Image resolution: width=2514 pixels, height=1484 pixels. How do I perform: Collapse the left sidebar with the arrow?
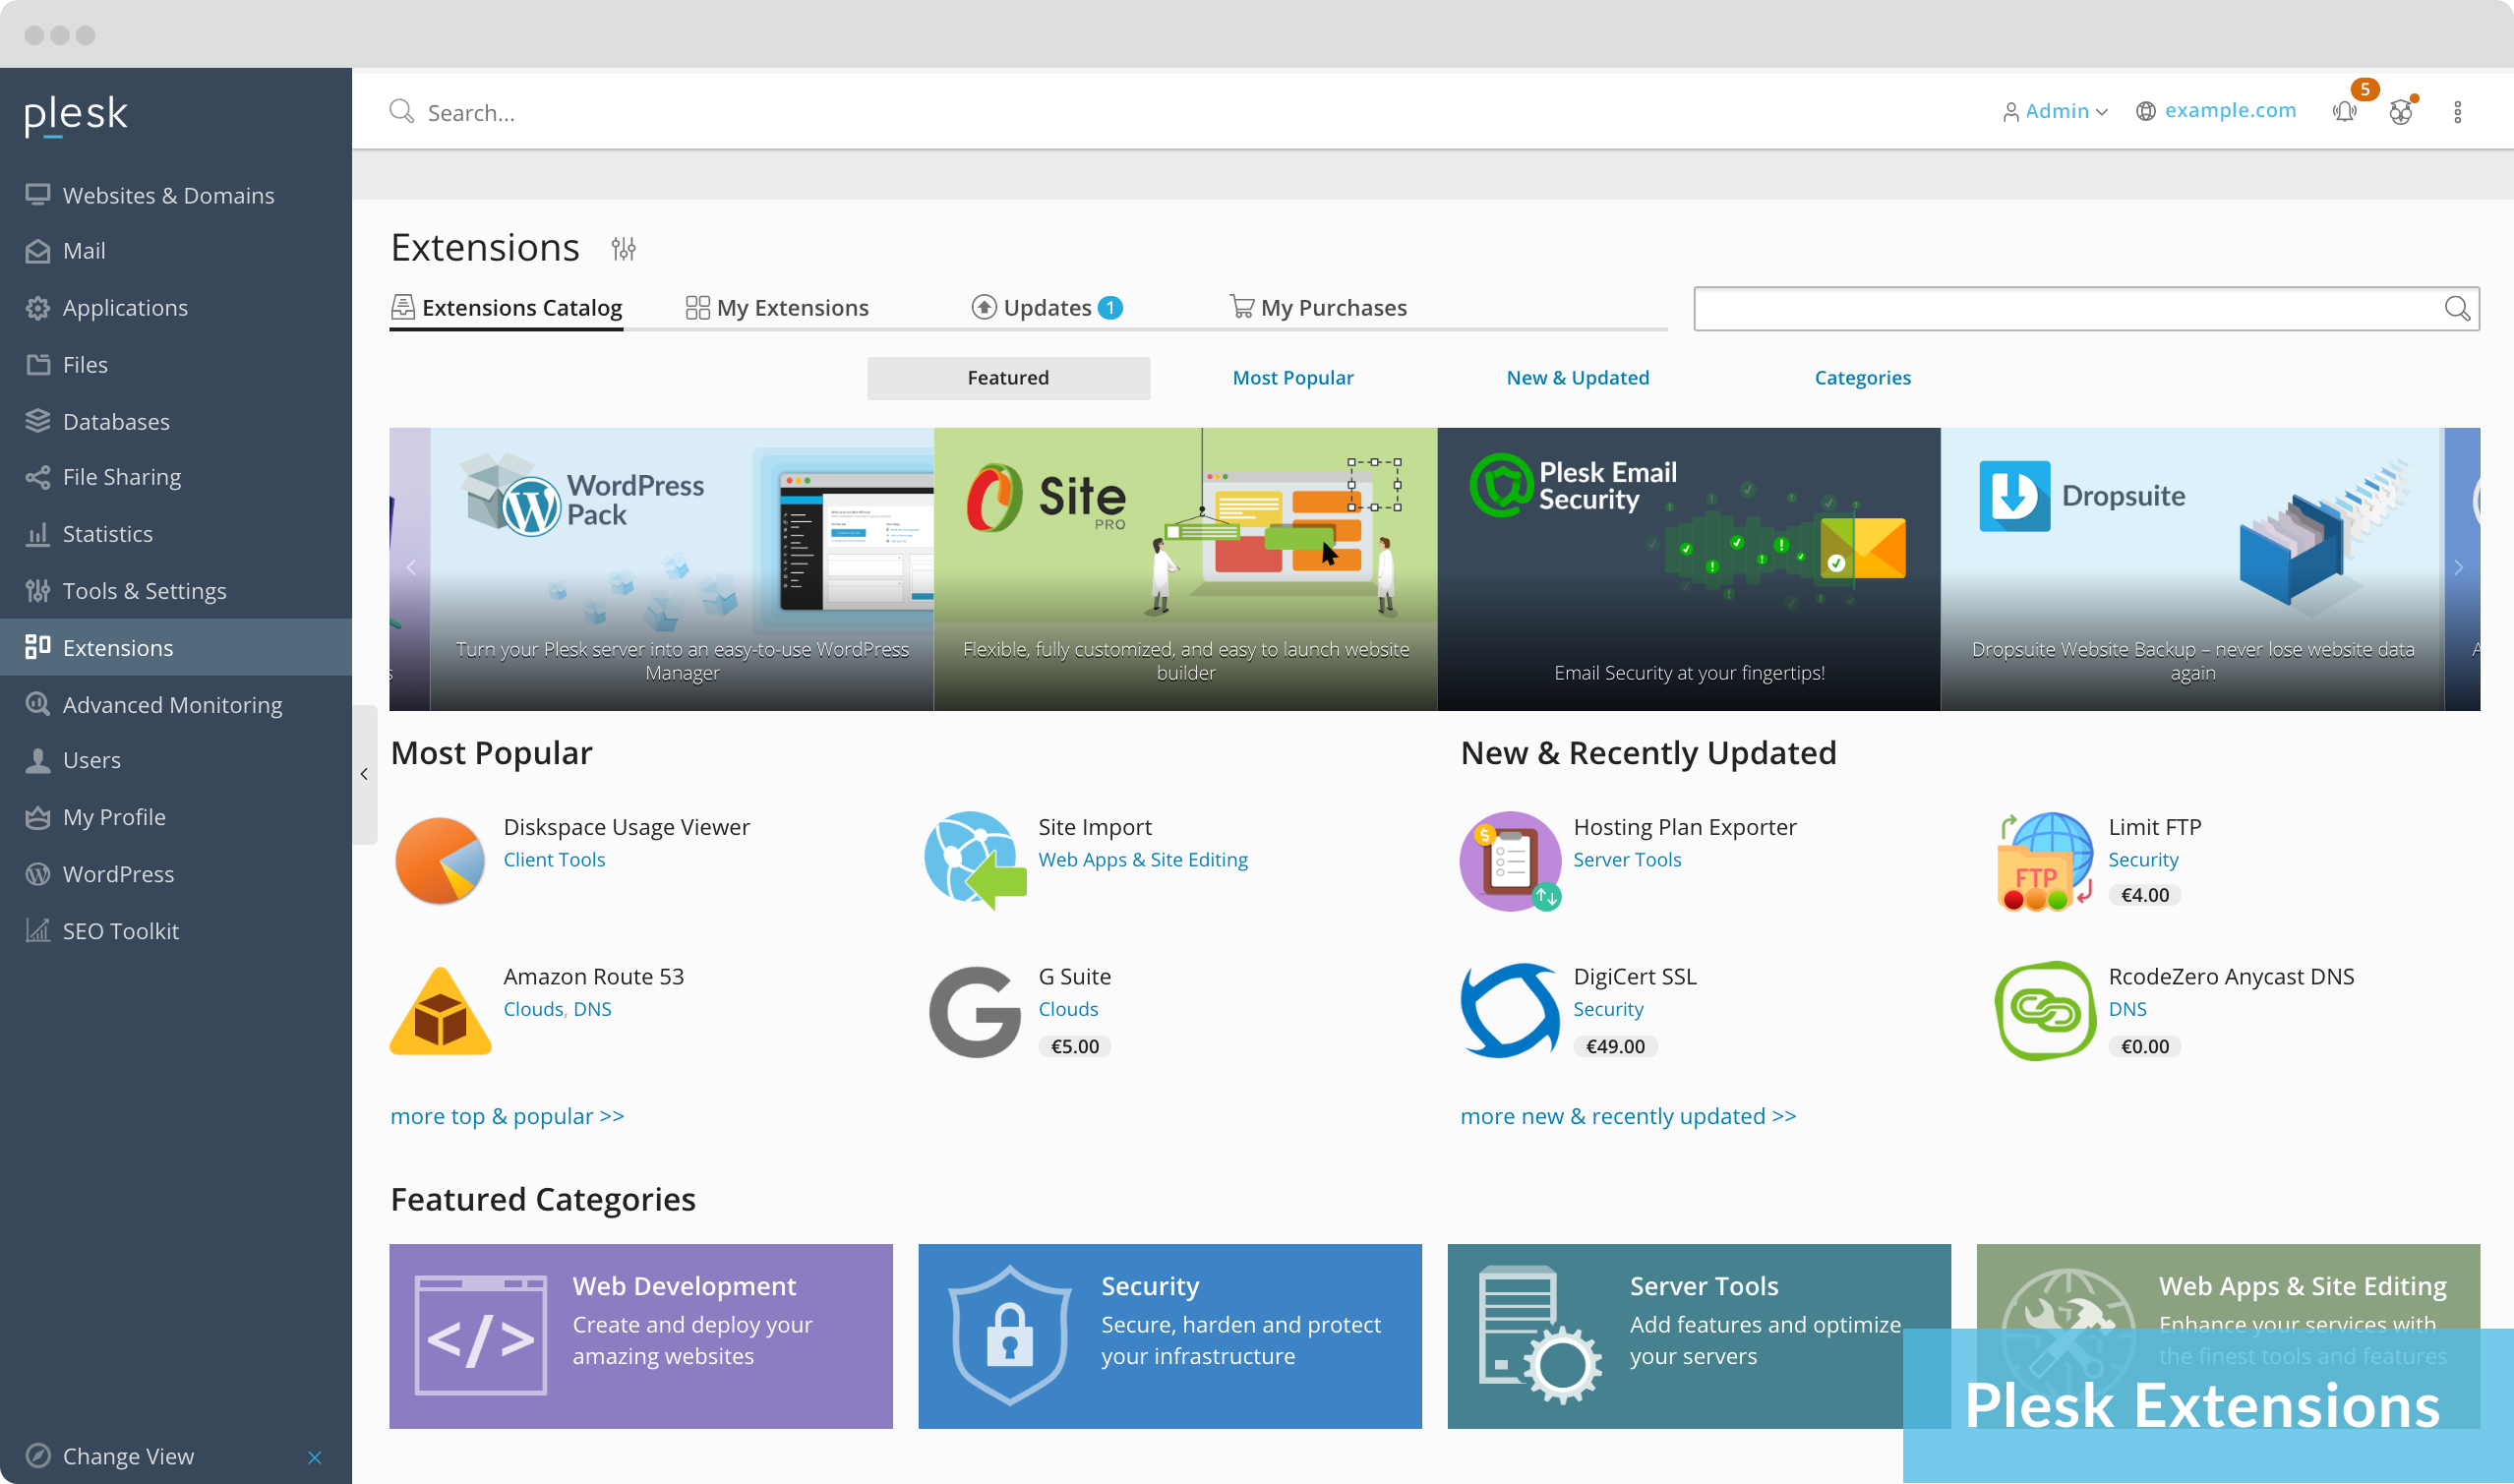(364, 774)
